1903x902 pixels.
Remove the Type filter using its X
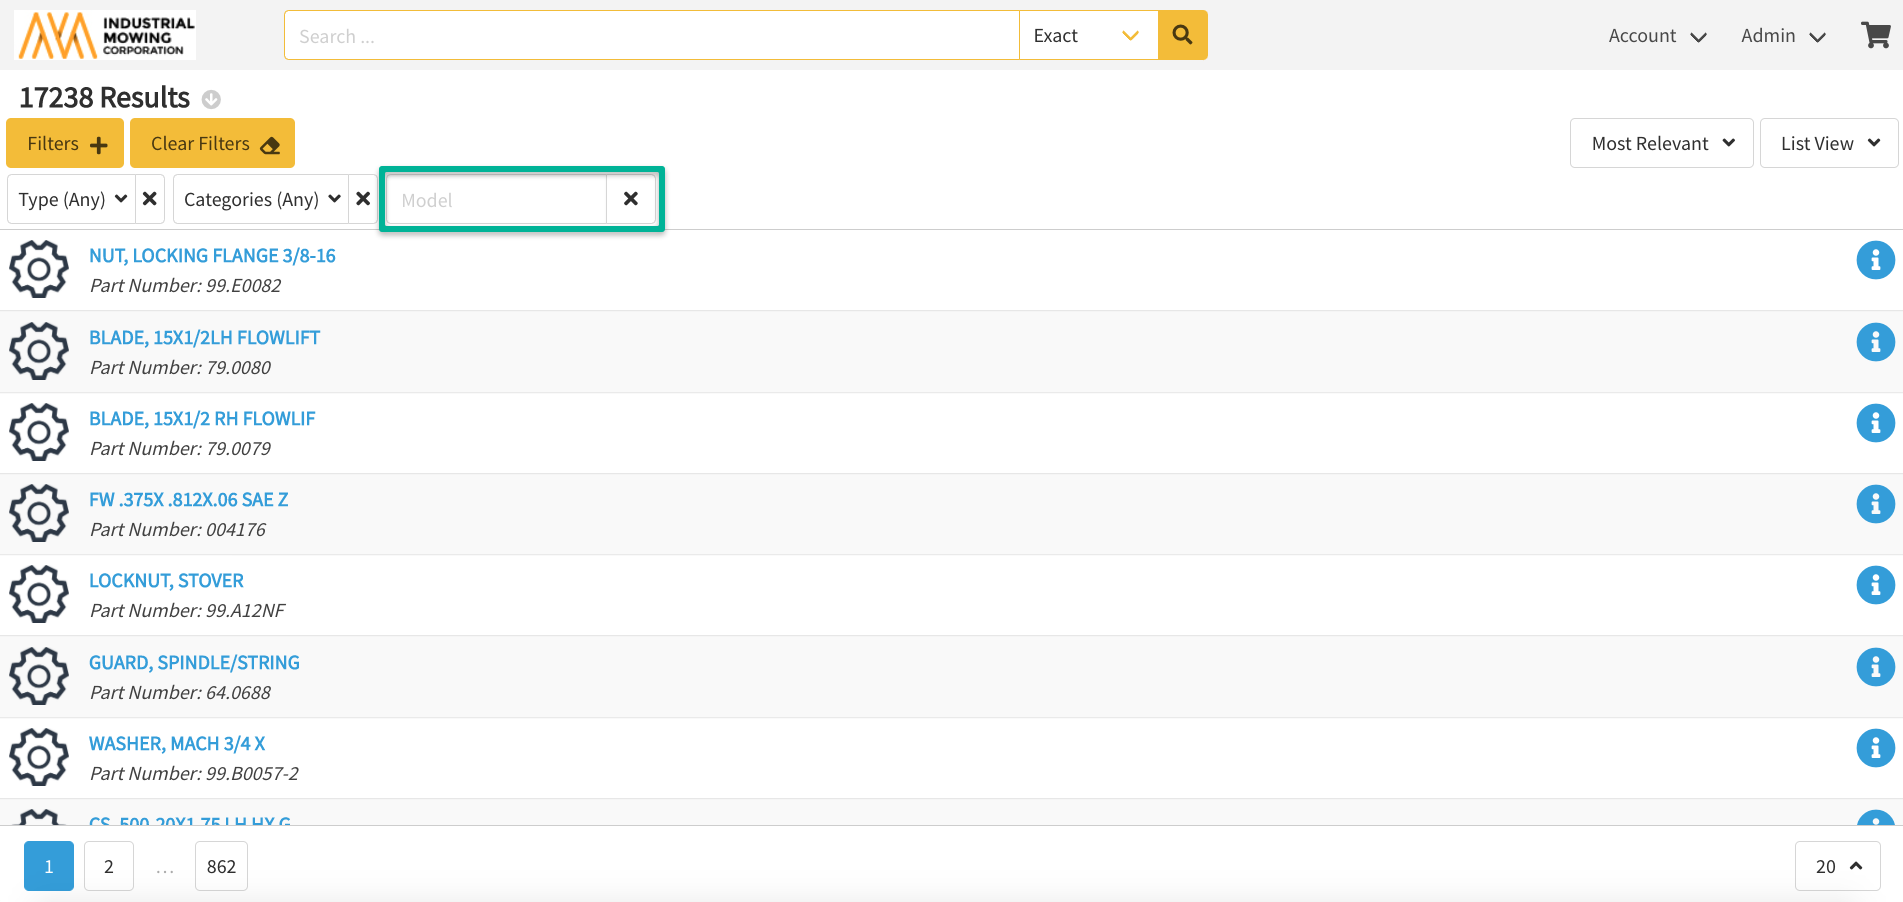pyautogui.click(x=150, y=199)
